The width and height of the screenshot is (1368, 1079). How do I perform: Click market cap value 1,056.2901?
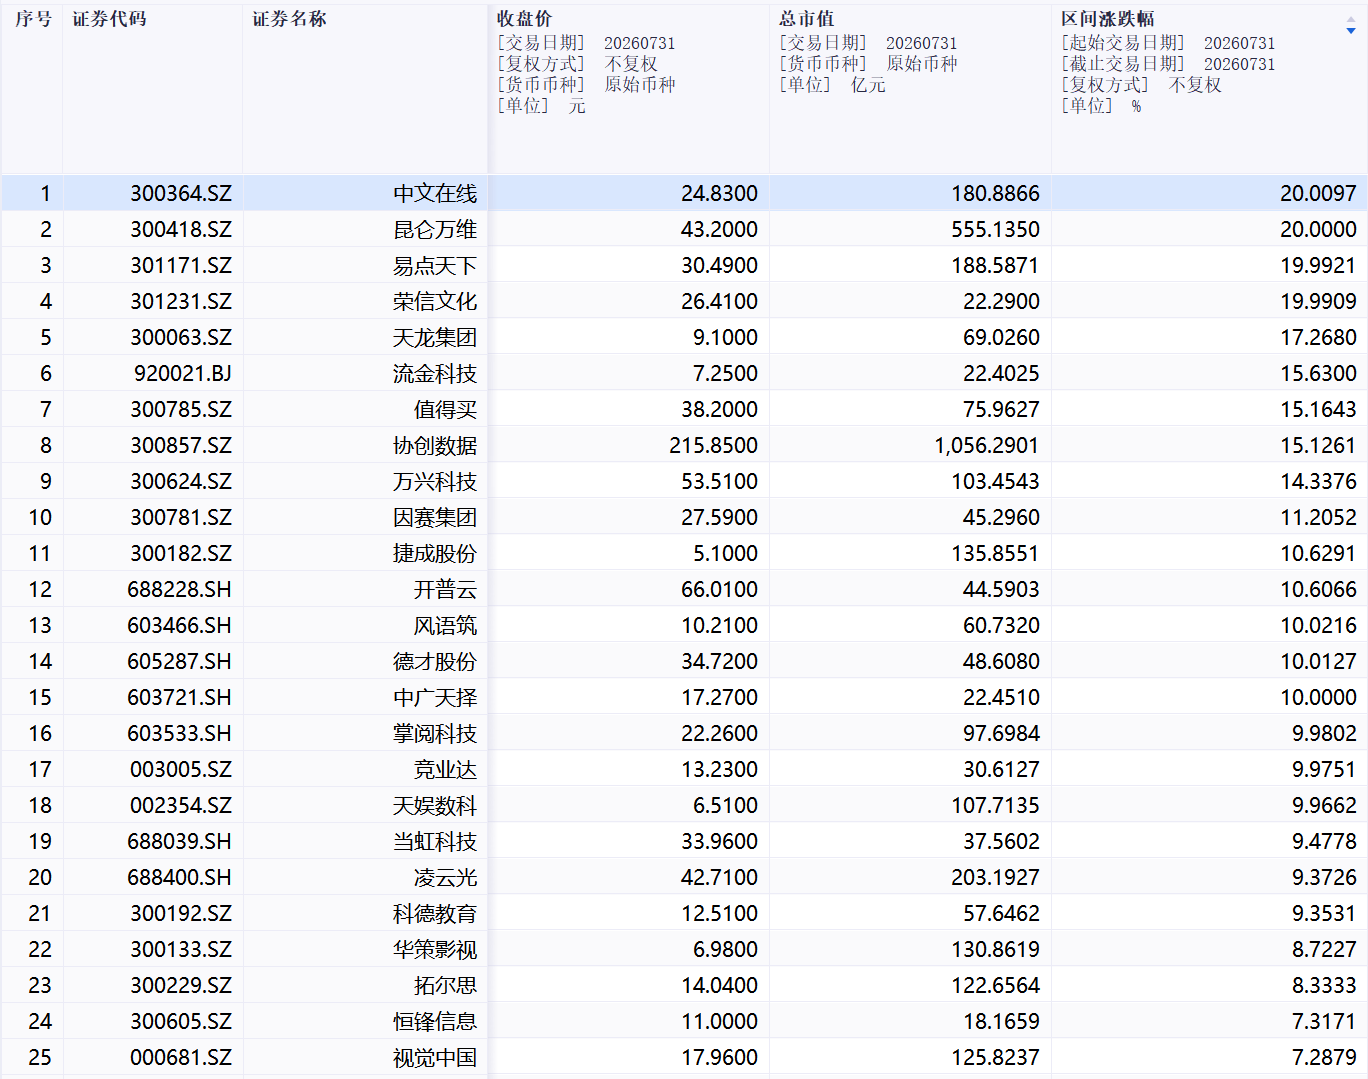987,445
